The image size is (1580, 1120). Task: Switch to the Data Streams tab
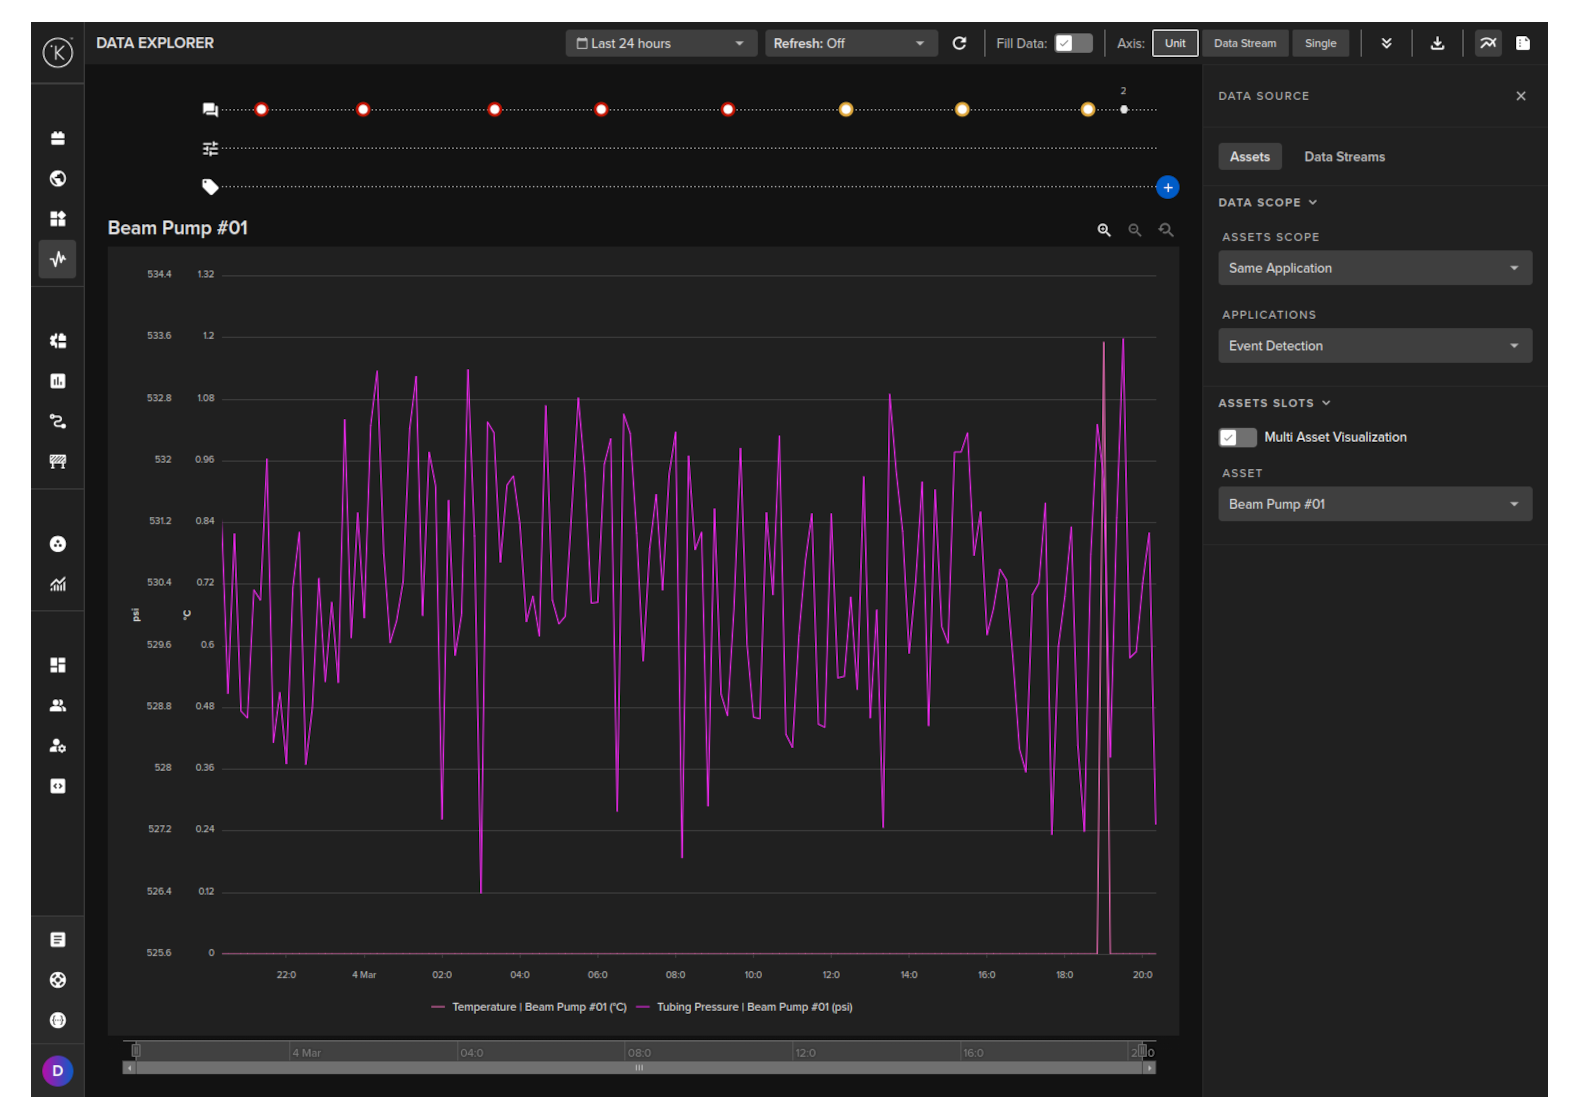point(1344,157)
